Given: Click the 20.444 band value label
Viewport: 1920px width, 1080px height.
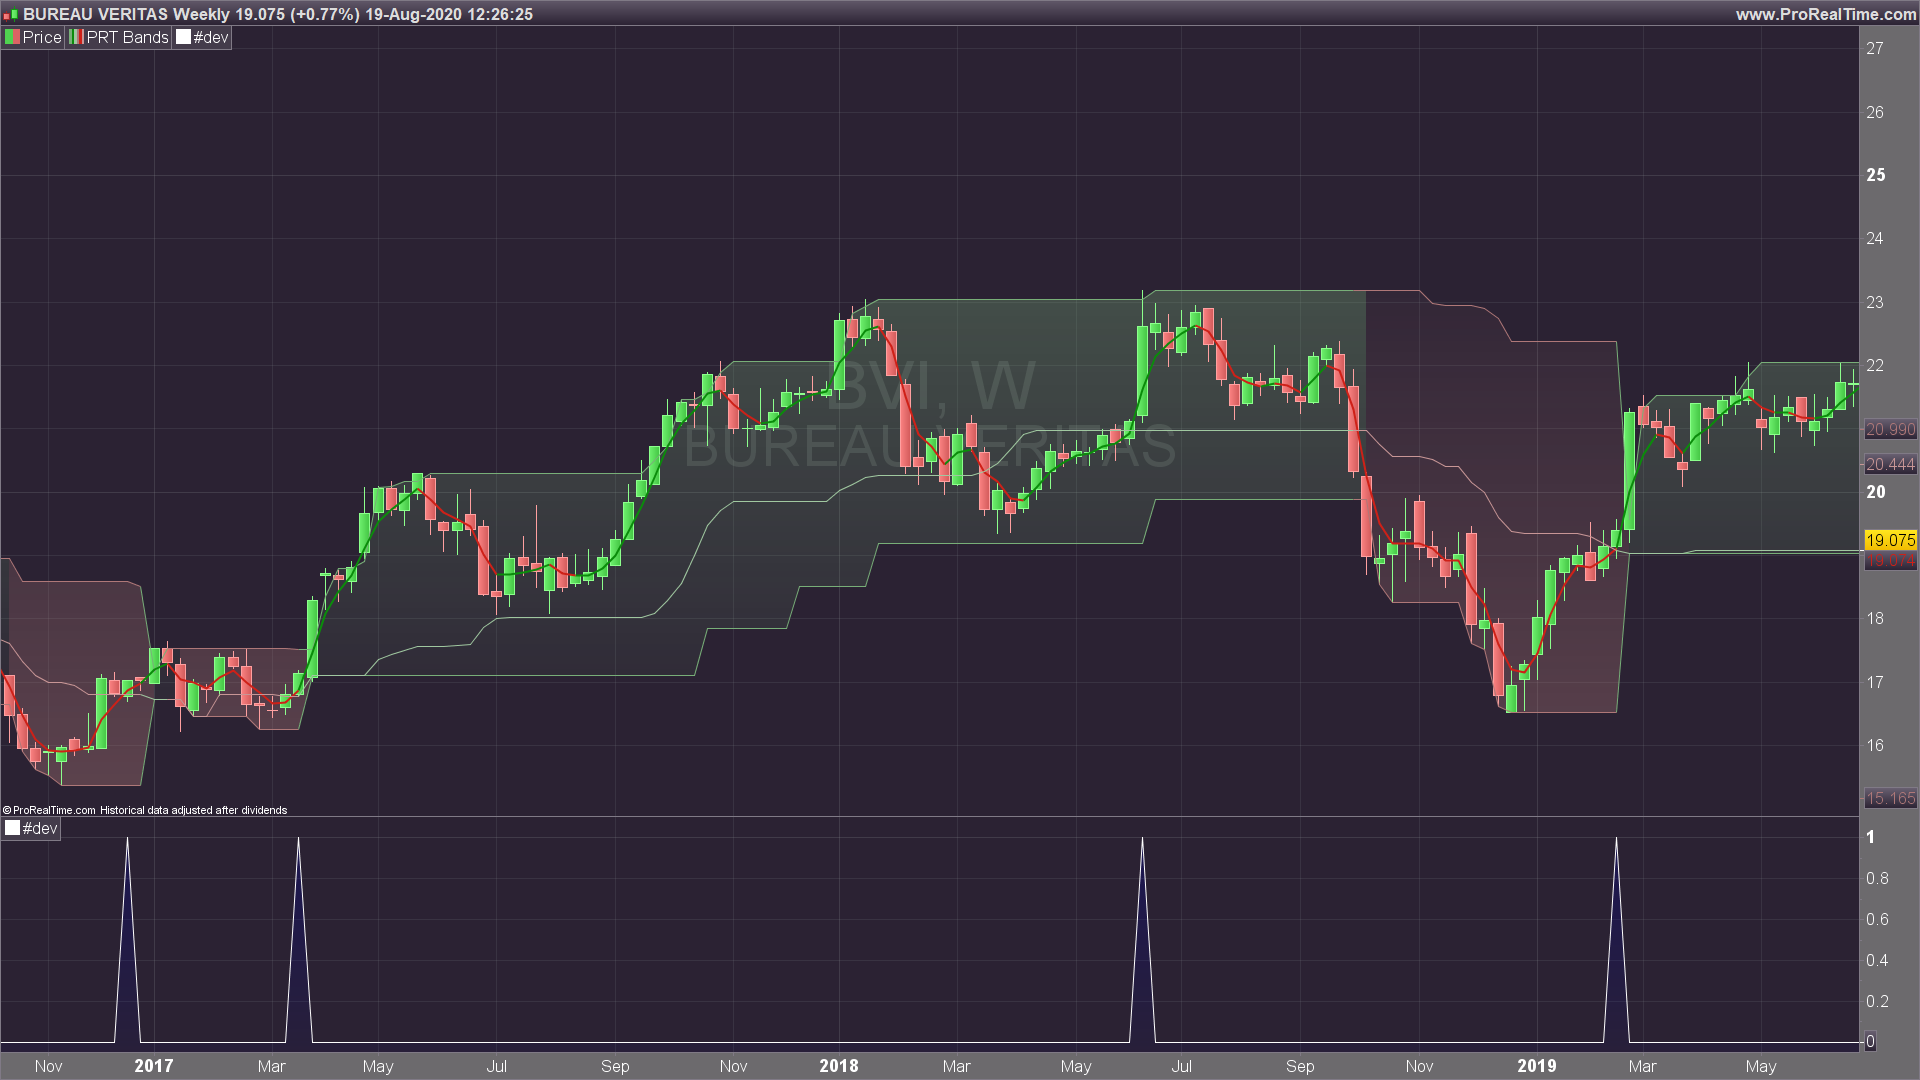Looking at the screenshot, I should coord(1890,464).
